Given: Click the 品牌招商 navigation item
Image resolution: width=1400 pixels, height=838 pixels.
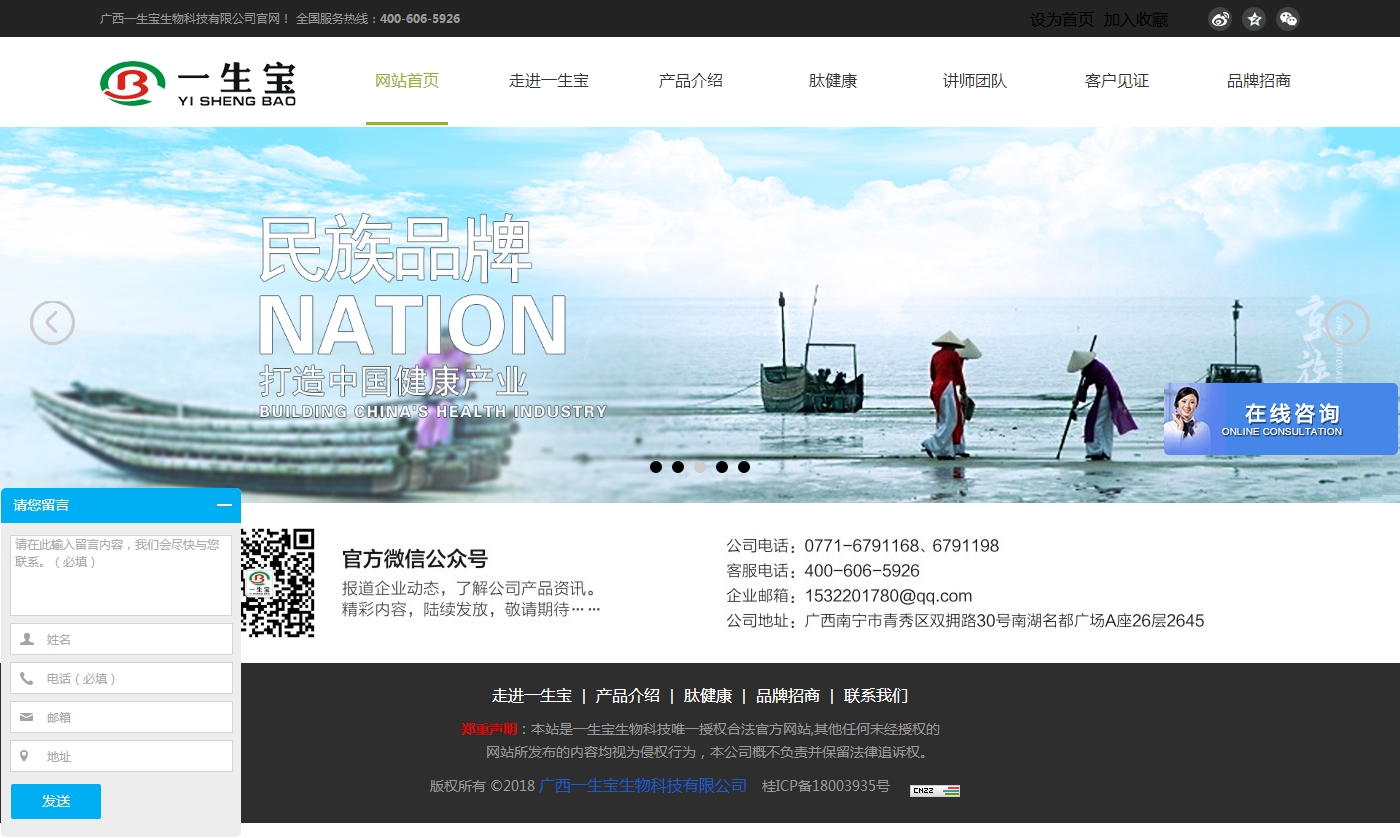Looking at the screenshot, I should (x=1258, y=81).
